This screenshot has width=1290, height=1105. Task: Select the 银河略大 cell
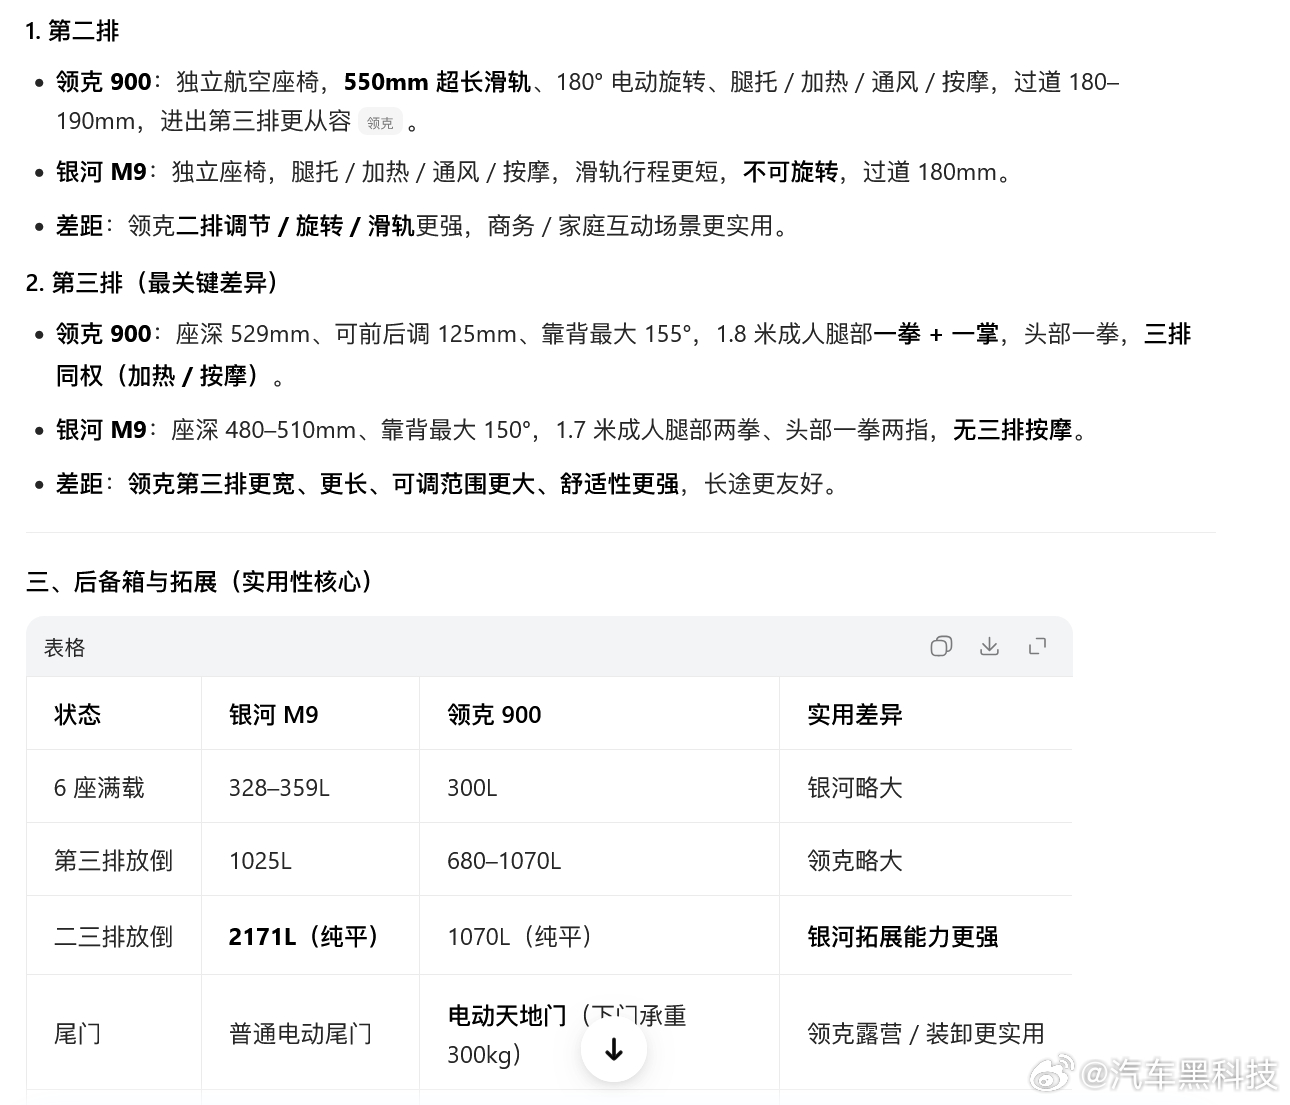click(855, 787)
